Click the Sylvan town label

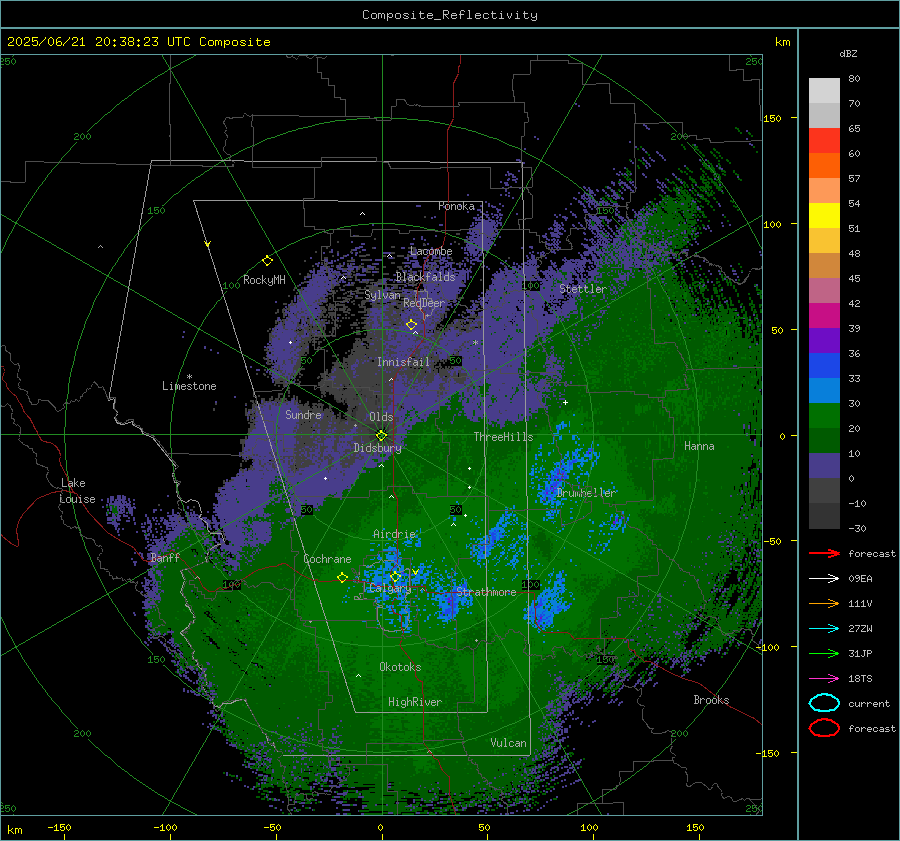click(382, 295)
